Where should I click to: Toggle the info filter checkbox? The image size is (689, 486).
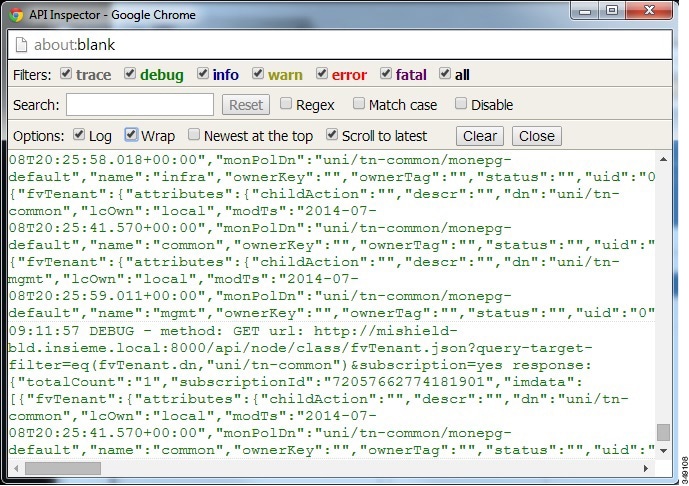pyautogui.click(x=203, y=73)
